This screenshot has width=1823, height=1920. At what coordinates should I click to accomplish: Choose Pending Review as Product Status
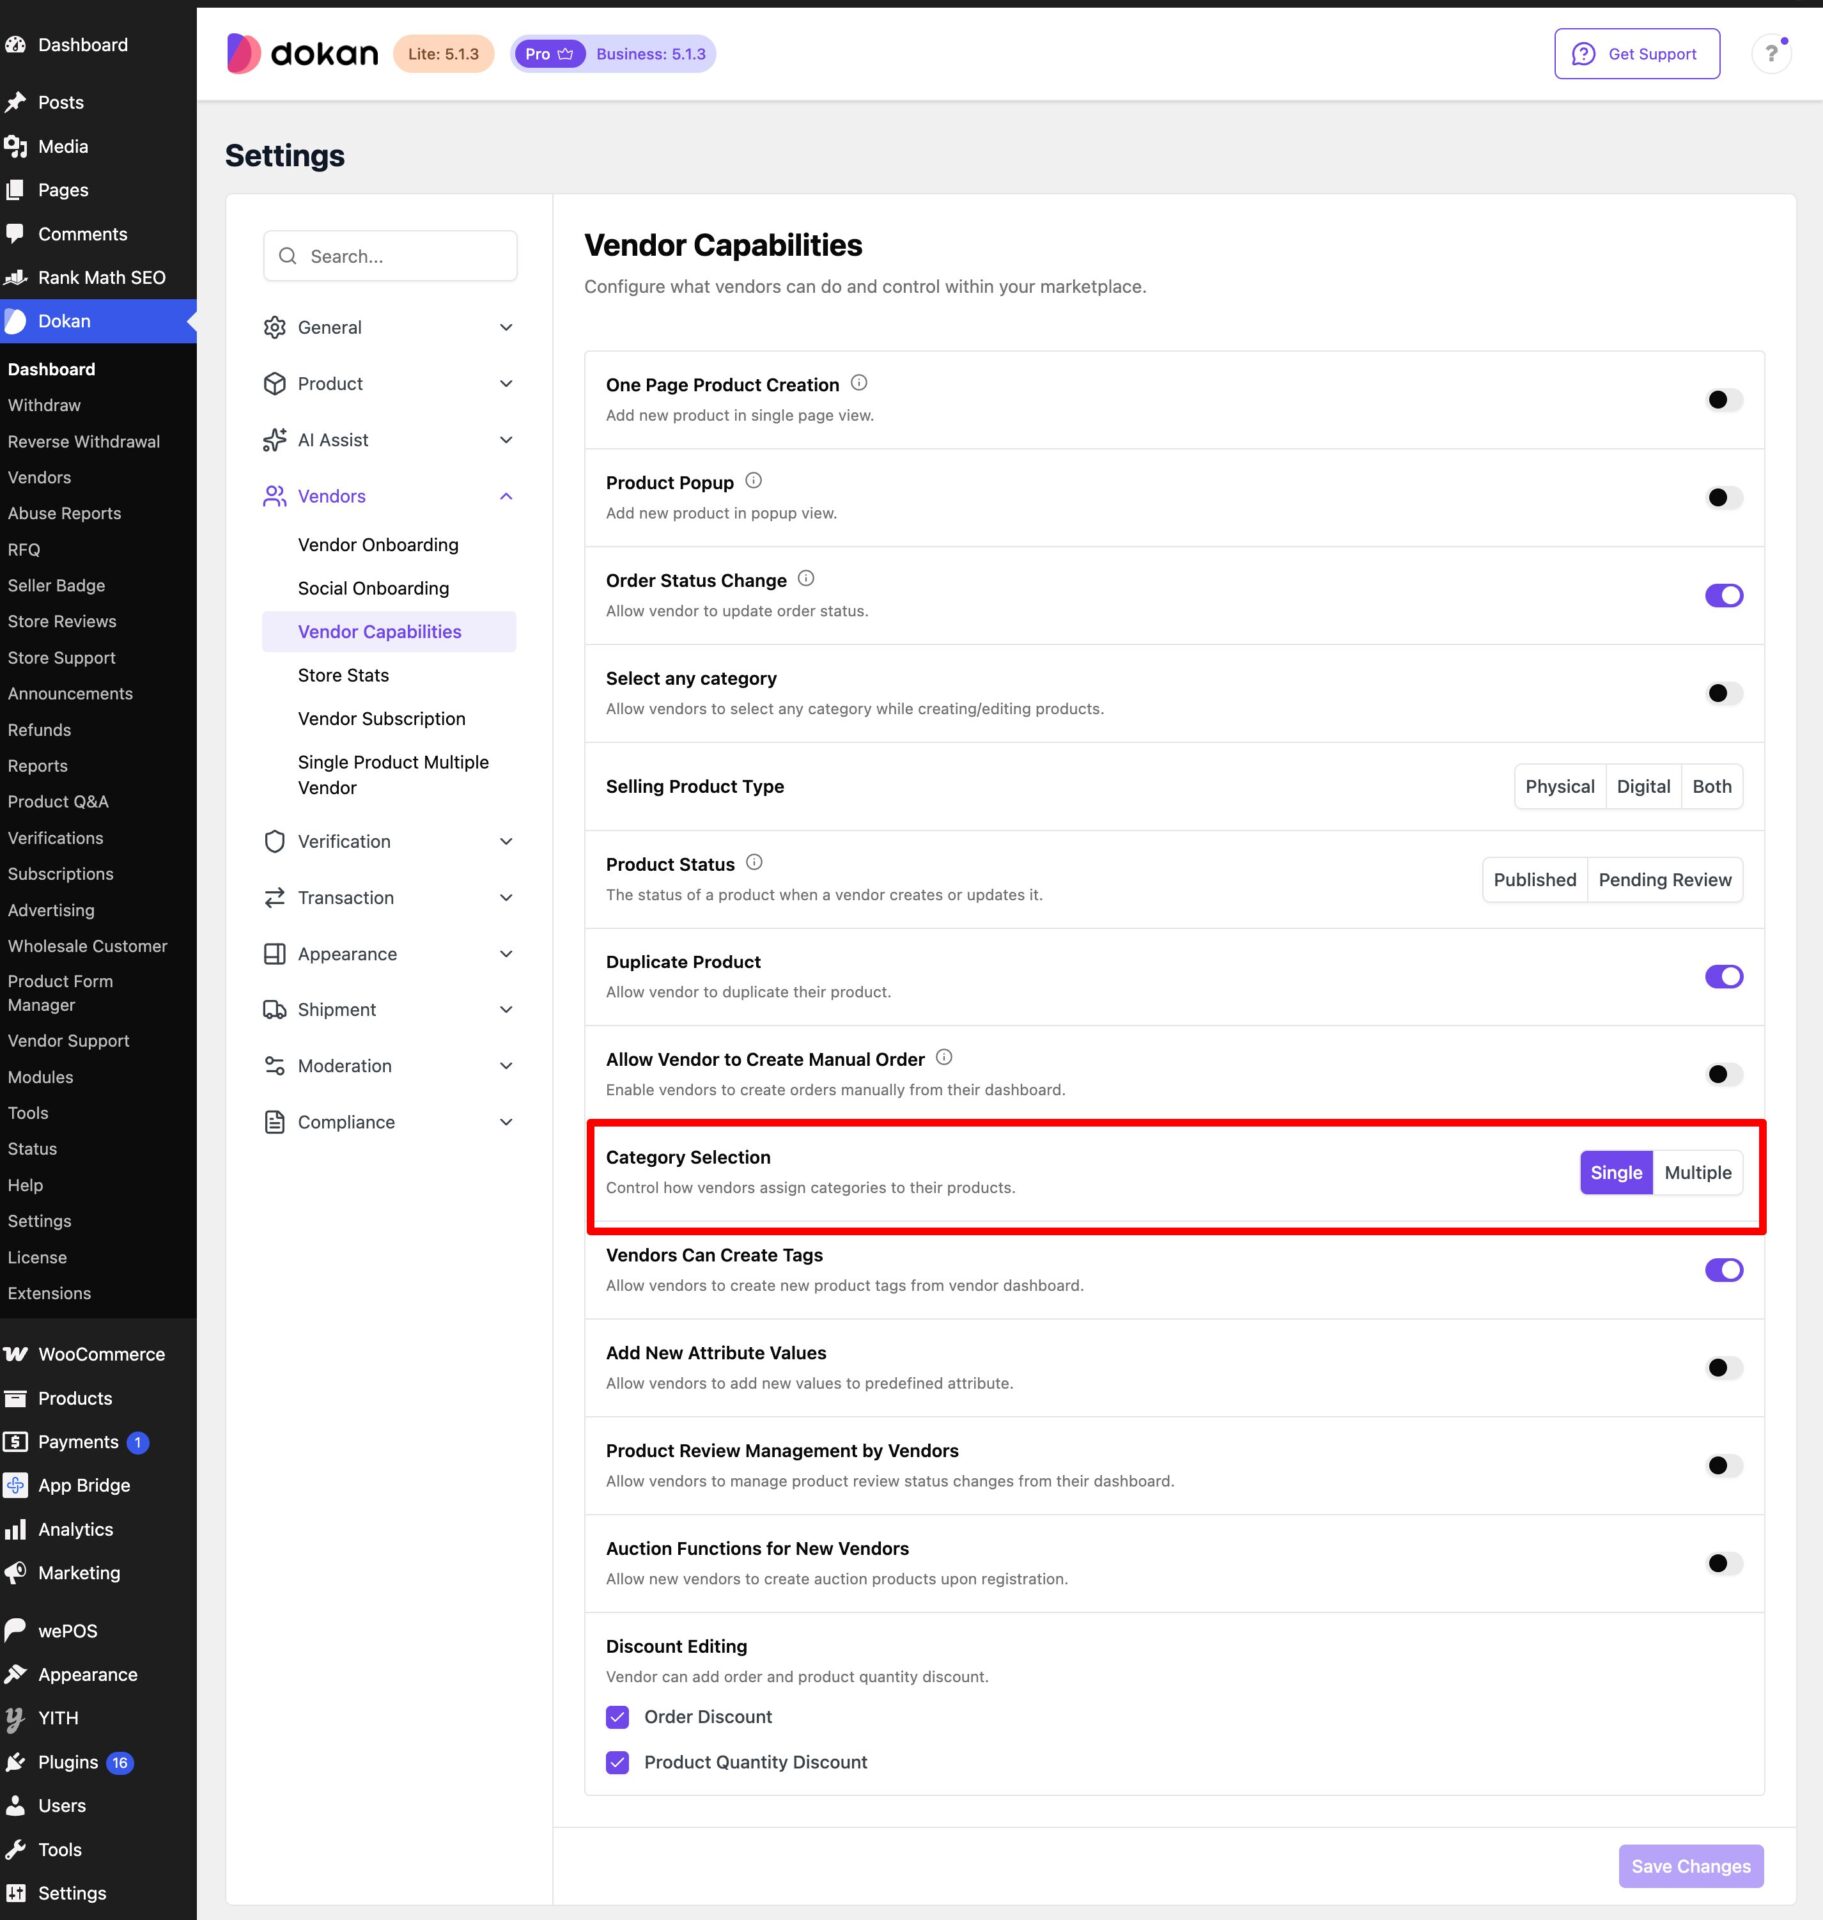tap(1664, 880)
